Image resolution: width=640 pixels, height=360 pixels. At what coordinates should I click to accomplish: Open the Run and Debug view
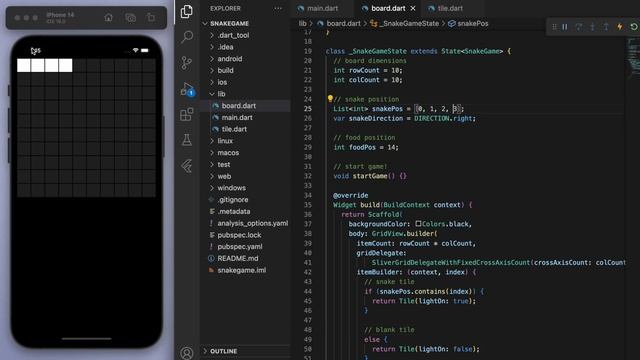click(x=187, y=89)
